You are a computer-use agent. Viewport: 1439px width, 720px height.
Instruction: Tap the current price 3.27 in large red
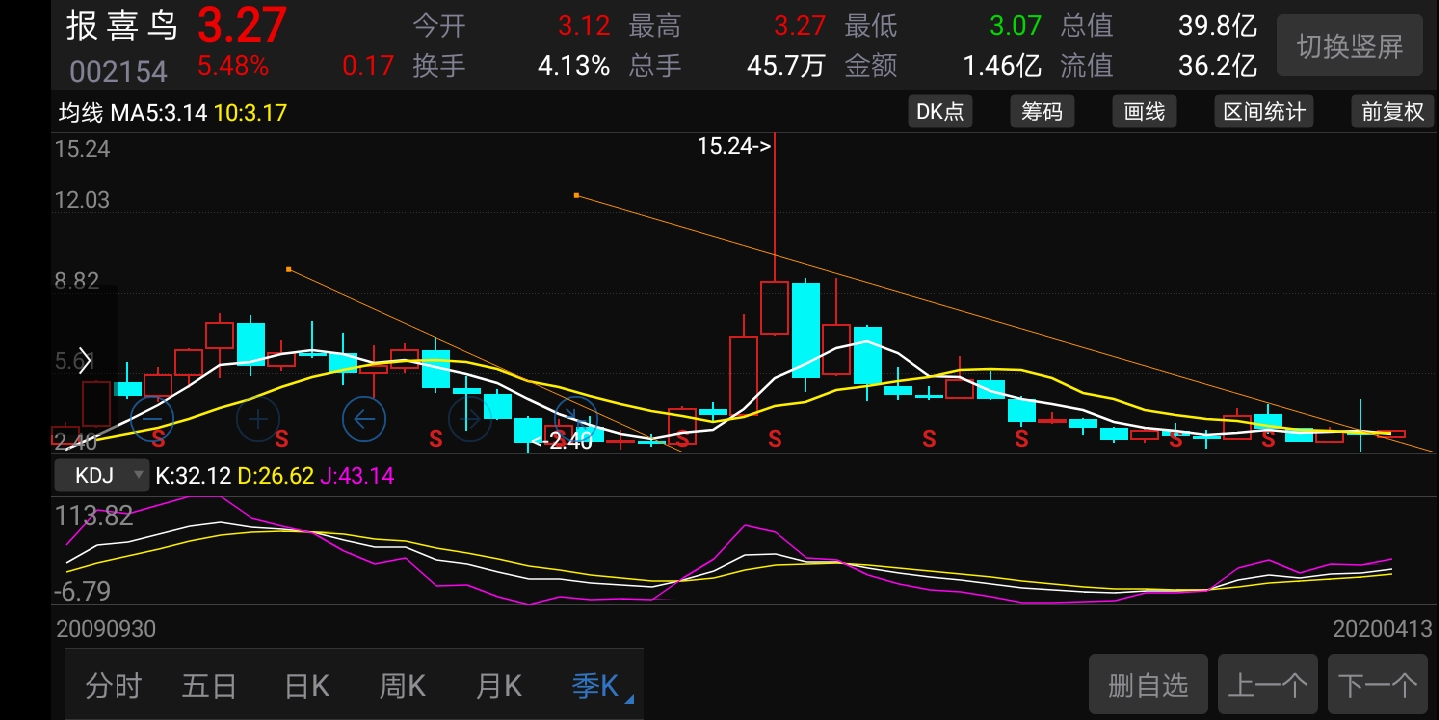[x=241, y=26]
